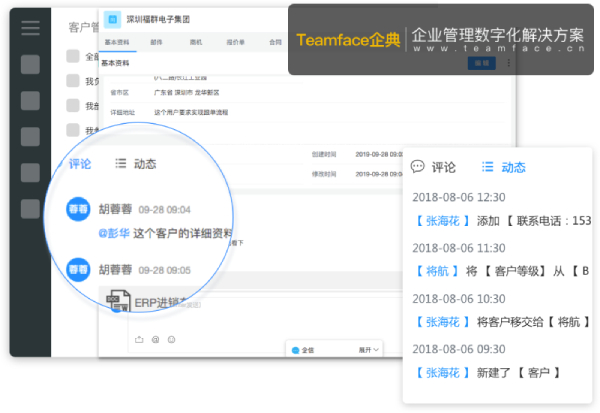Screen dimensions: 600x413
Task: Open the three-dot more options menu
Action: 509,63
